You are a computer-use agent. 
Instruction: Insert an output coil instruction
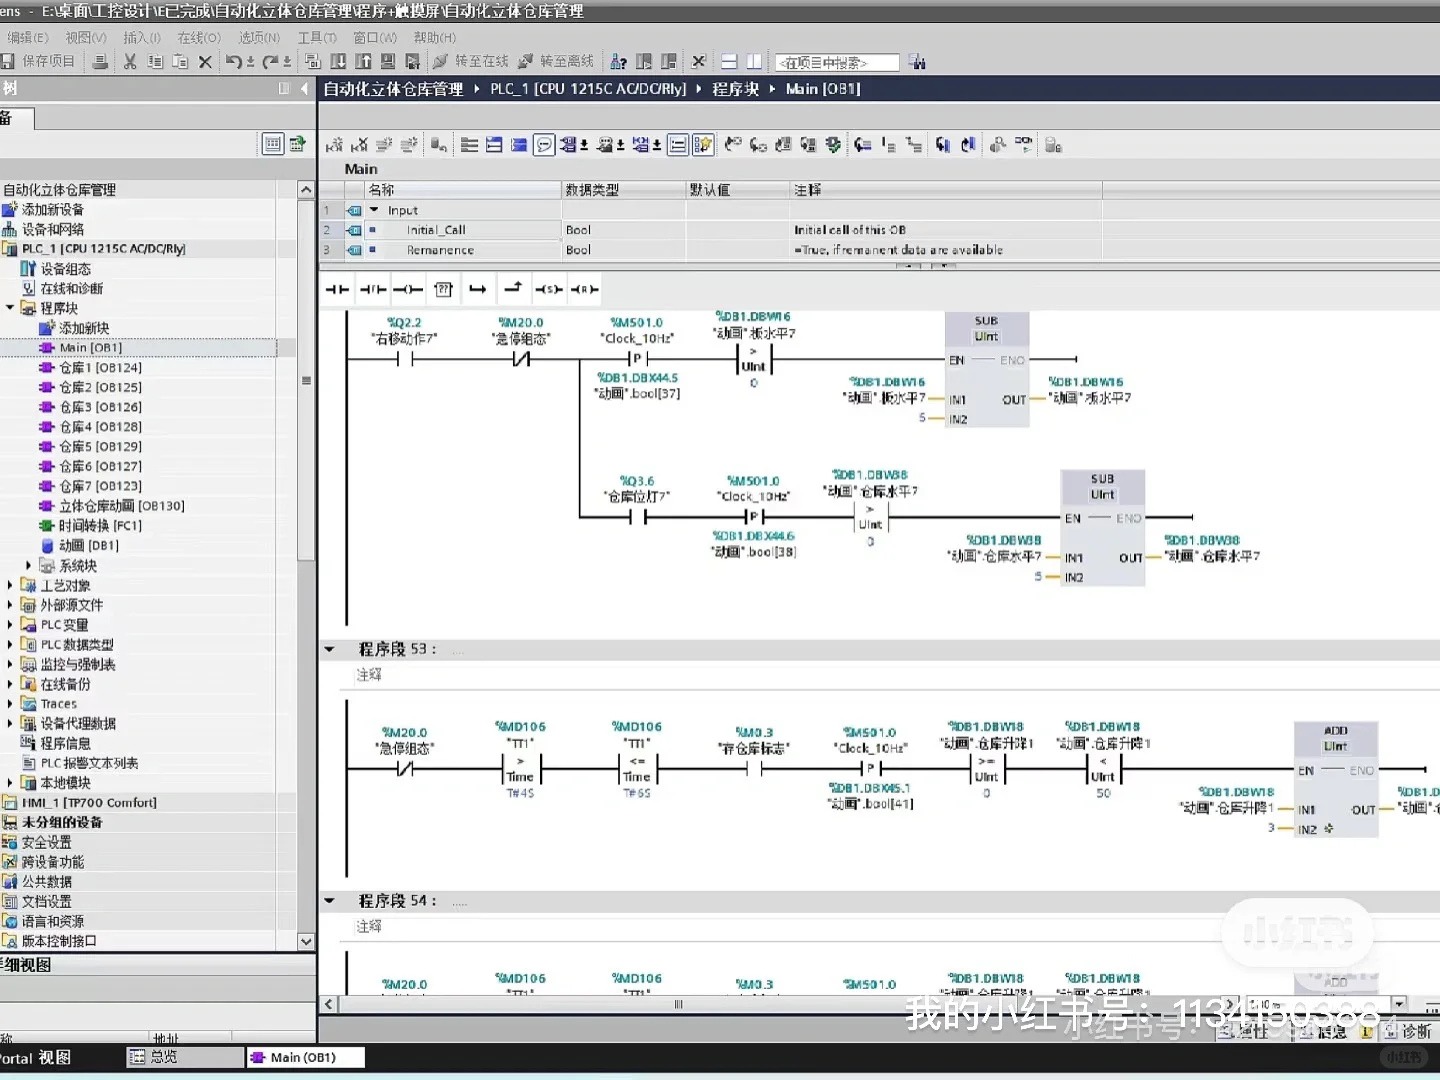[408, 290]
